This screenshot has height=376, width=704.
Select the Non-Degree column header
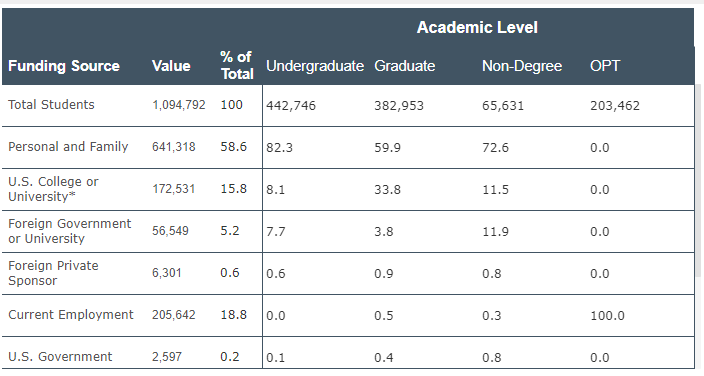[522, 66]
